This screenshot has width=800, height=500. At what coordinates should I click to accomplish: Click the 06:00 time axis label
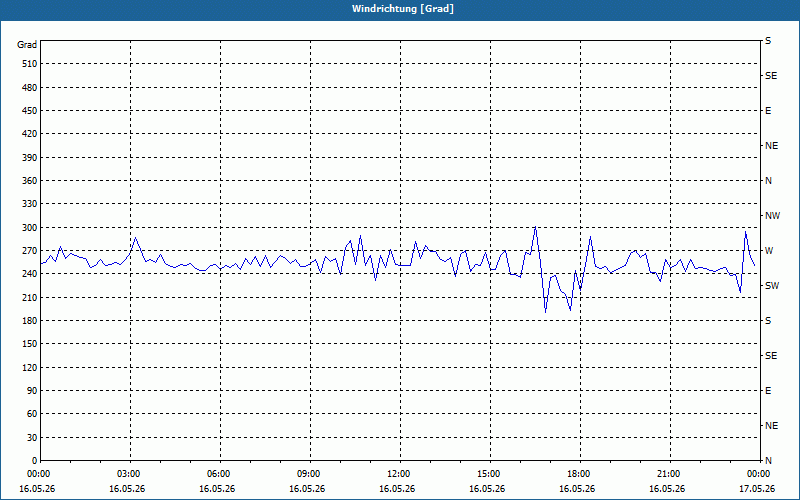pyautogui.click(x=220, y=474)
